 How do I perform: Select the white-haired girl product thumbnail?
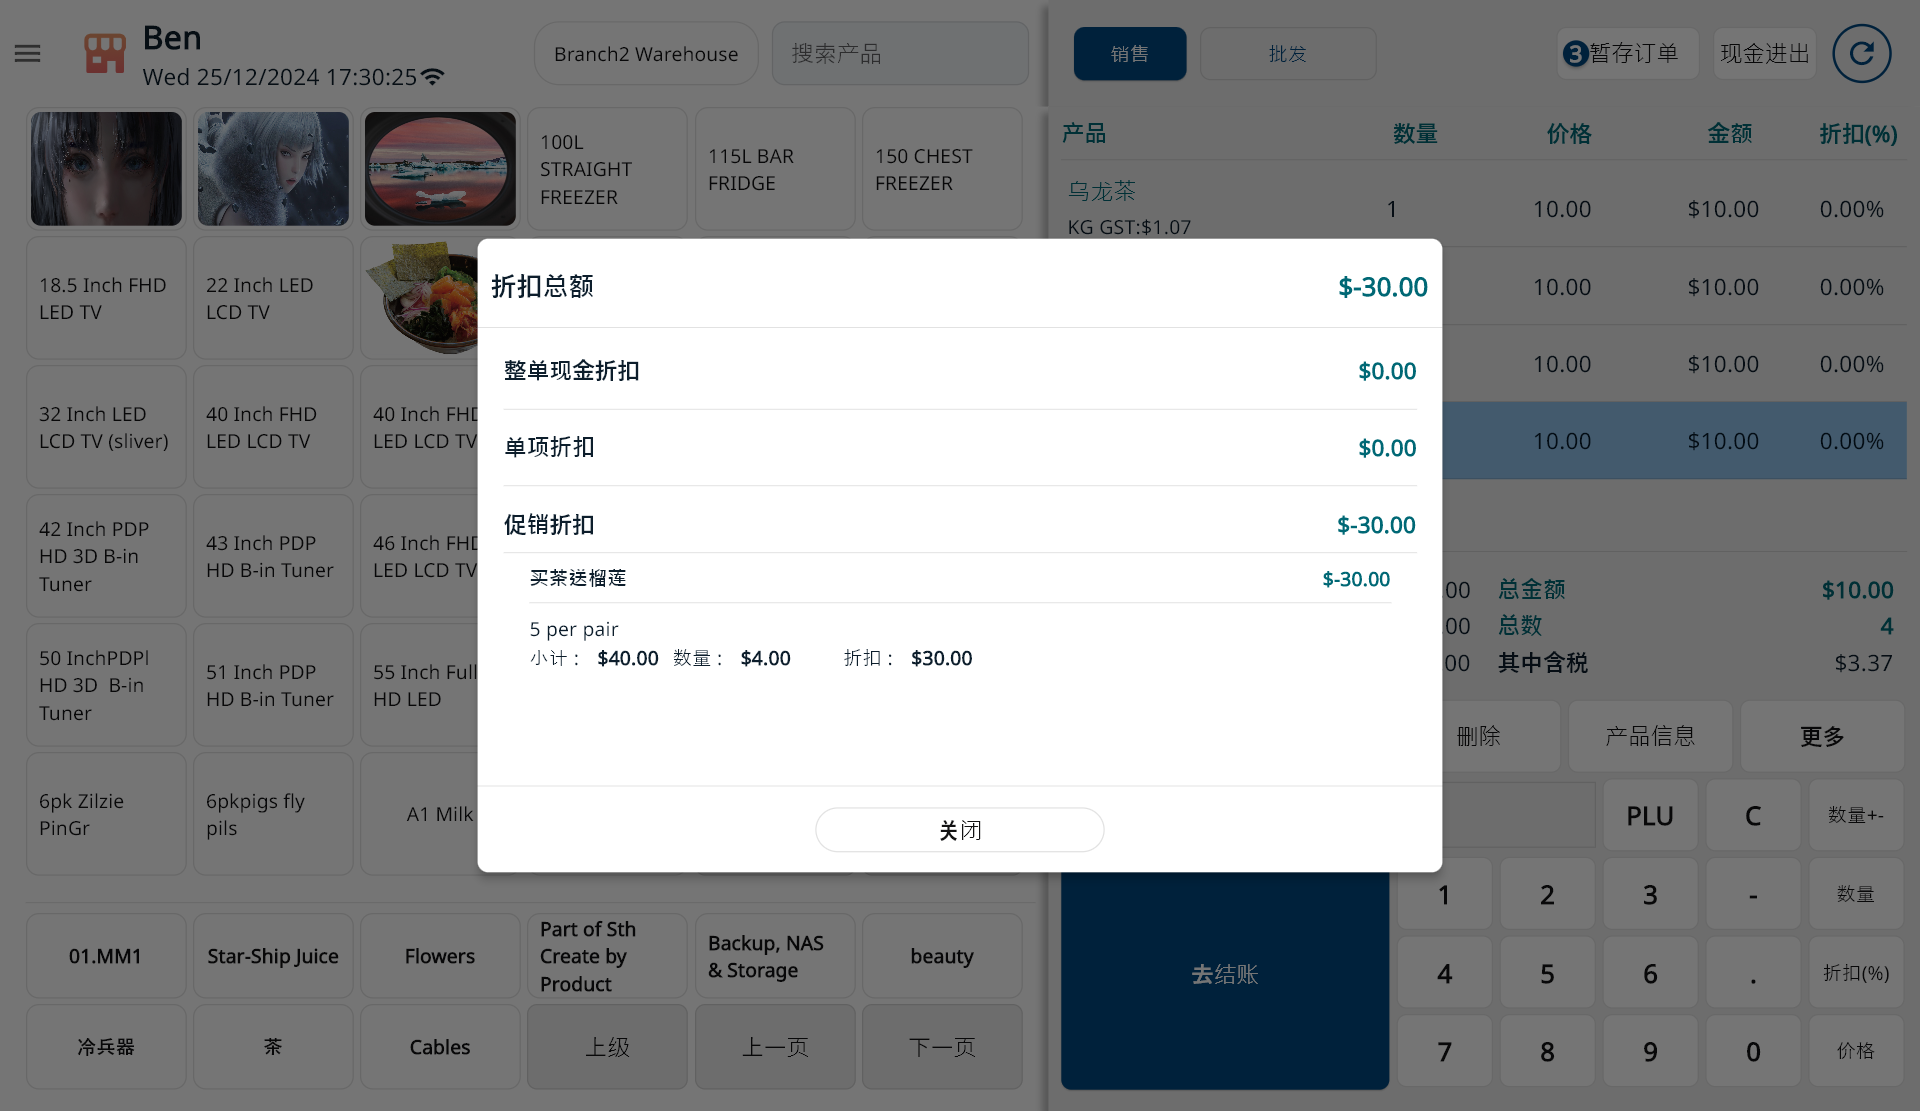[x=273, y=168]
